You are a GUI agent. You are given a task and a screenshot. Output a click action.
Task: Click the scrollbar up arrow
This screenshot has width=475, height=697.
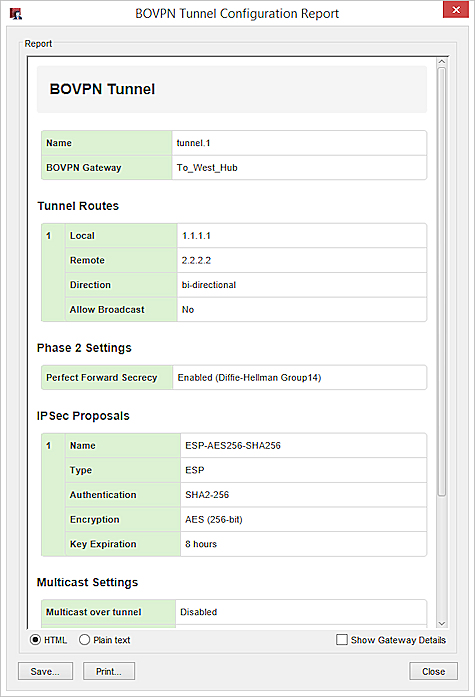442,62
